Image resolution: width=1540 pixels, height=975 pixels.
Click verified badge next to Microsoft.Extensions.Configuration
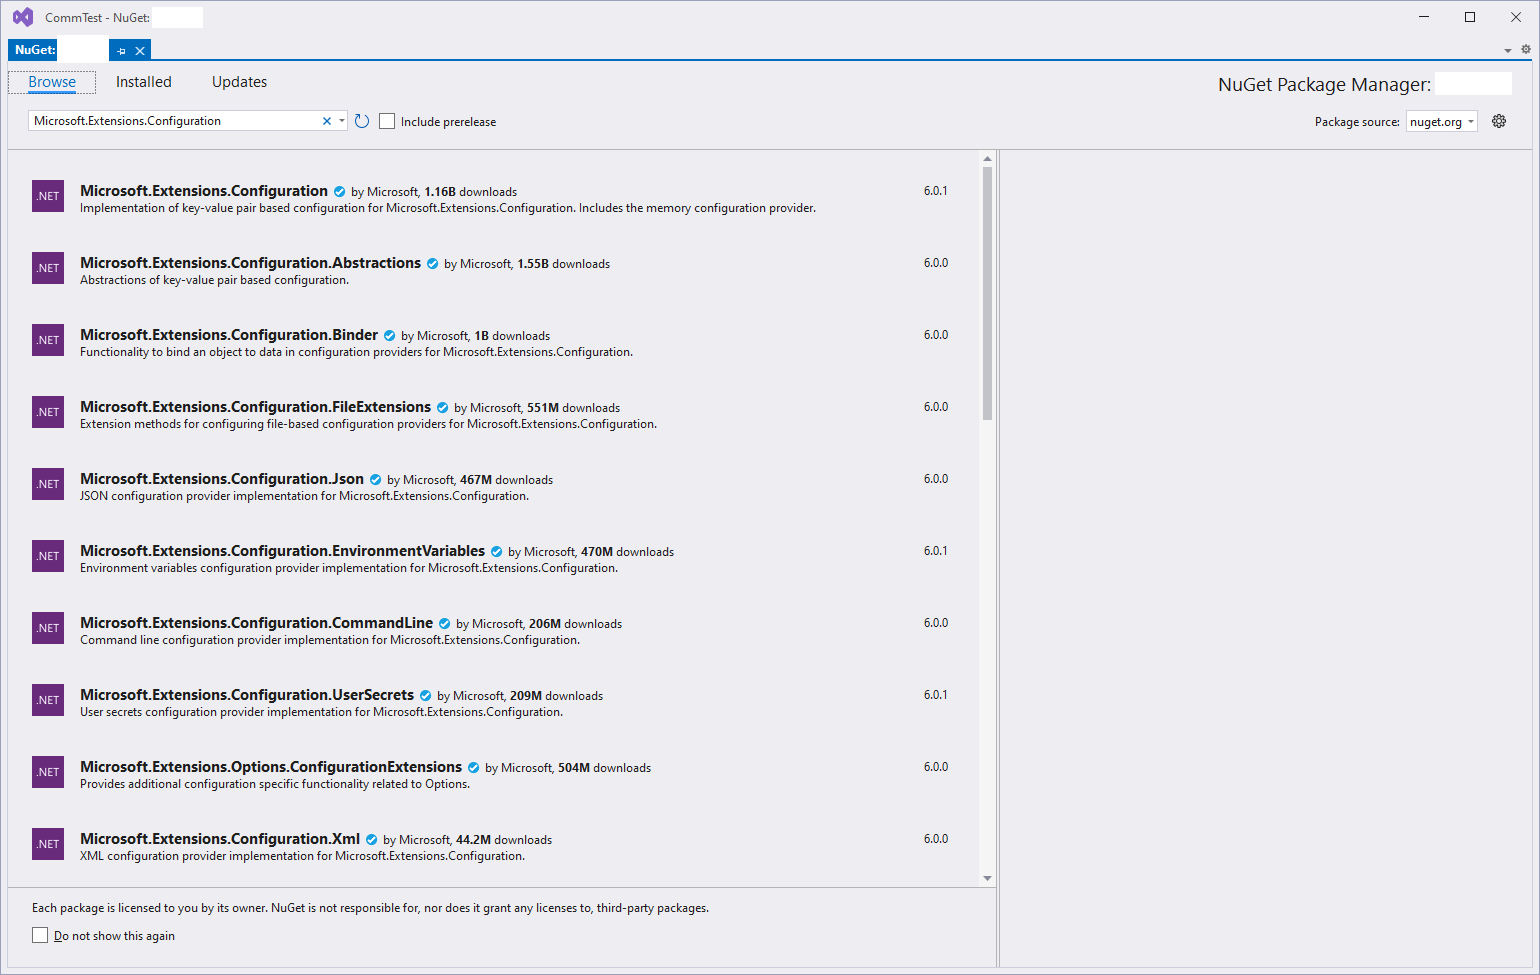pyautogui.click(x=340, y=192)
